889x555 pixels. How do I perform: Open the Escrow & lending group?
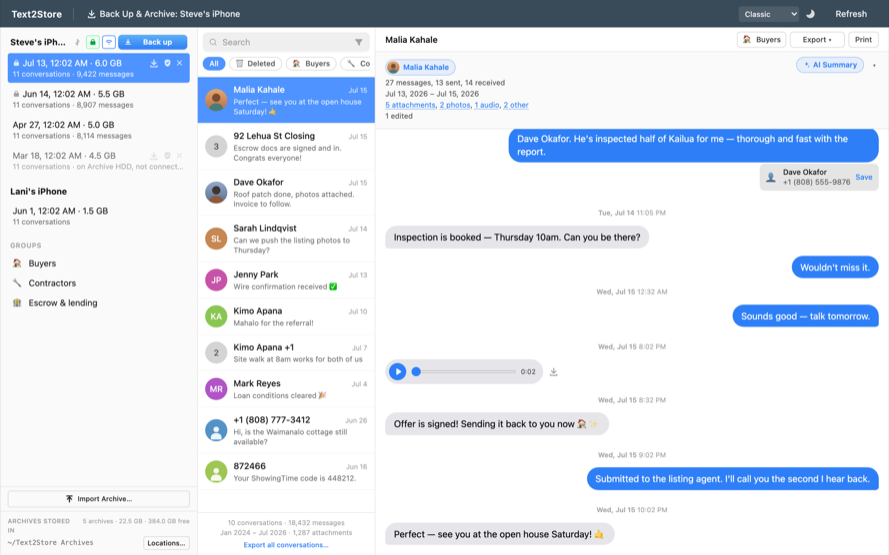[x=99, y=303]
